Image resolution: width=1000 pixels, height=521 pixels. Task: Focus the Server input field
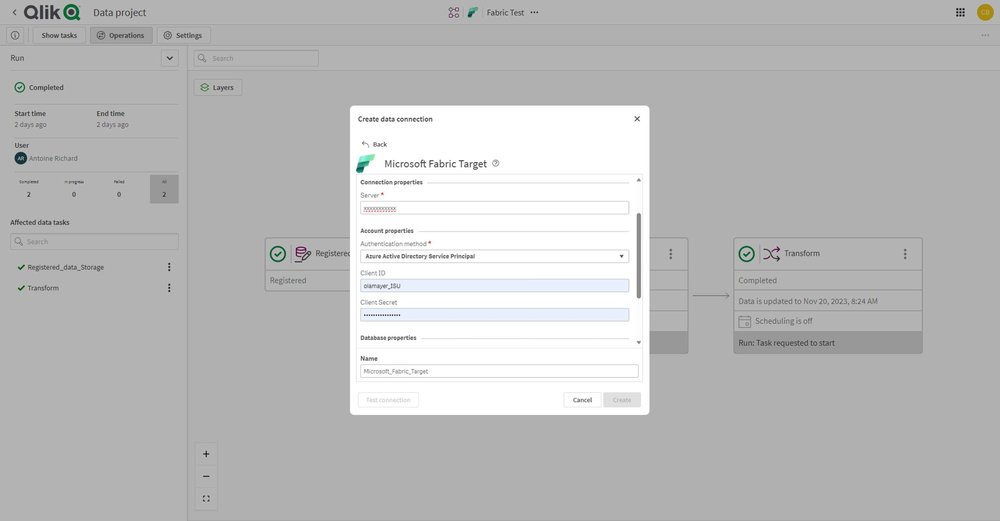pos(494,209)
